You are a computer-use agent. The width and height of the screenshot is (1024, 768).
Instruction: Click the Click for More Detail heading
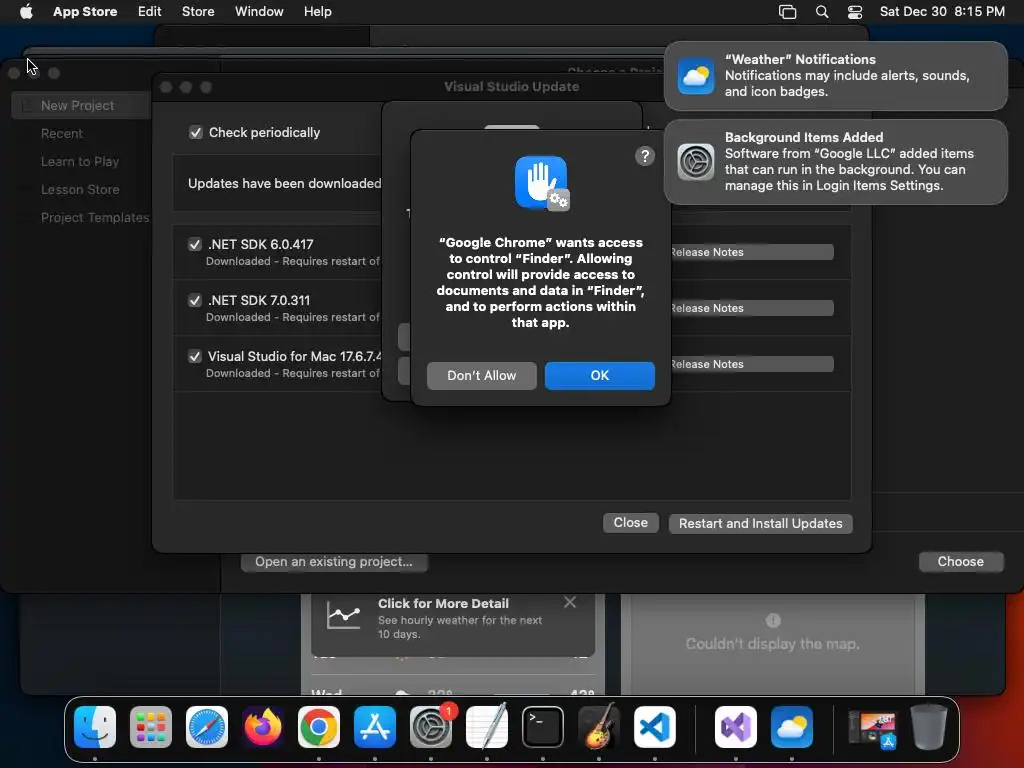pyautogui.click(x=443, y=603)
